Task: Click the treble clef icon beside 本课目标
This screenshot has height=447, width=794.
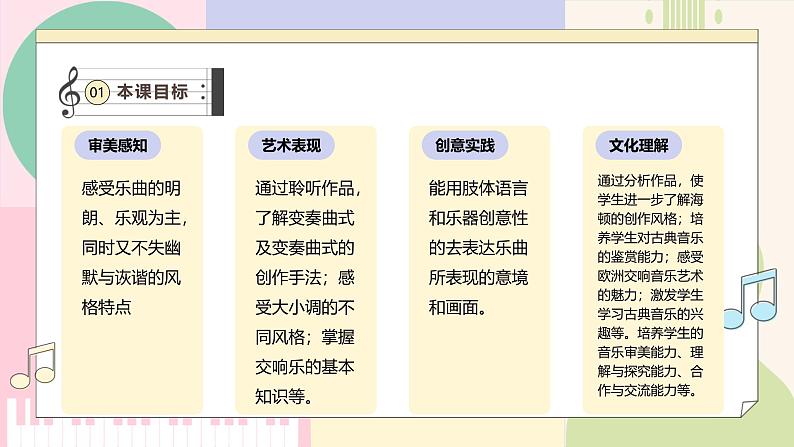Action: coord(69,92)
